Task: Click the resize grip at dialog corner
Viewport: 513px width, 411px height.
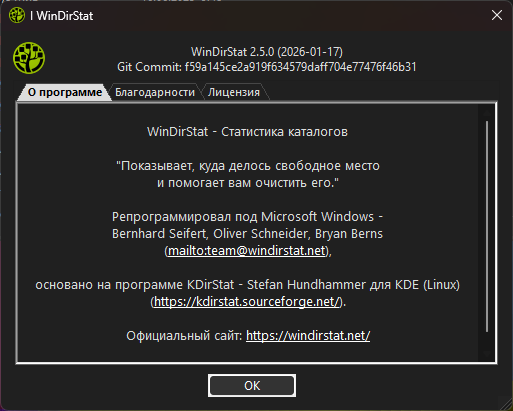Action: pos(505,403)
